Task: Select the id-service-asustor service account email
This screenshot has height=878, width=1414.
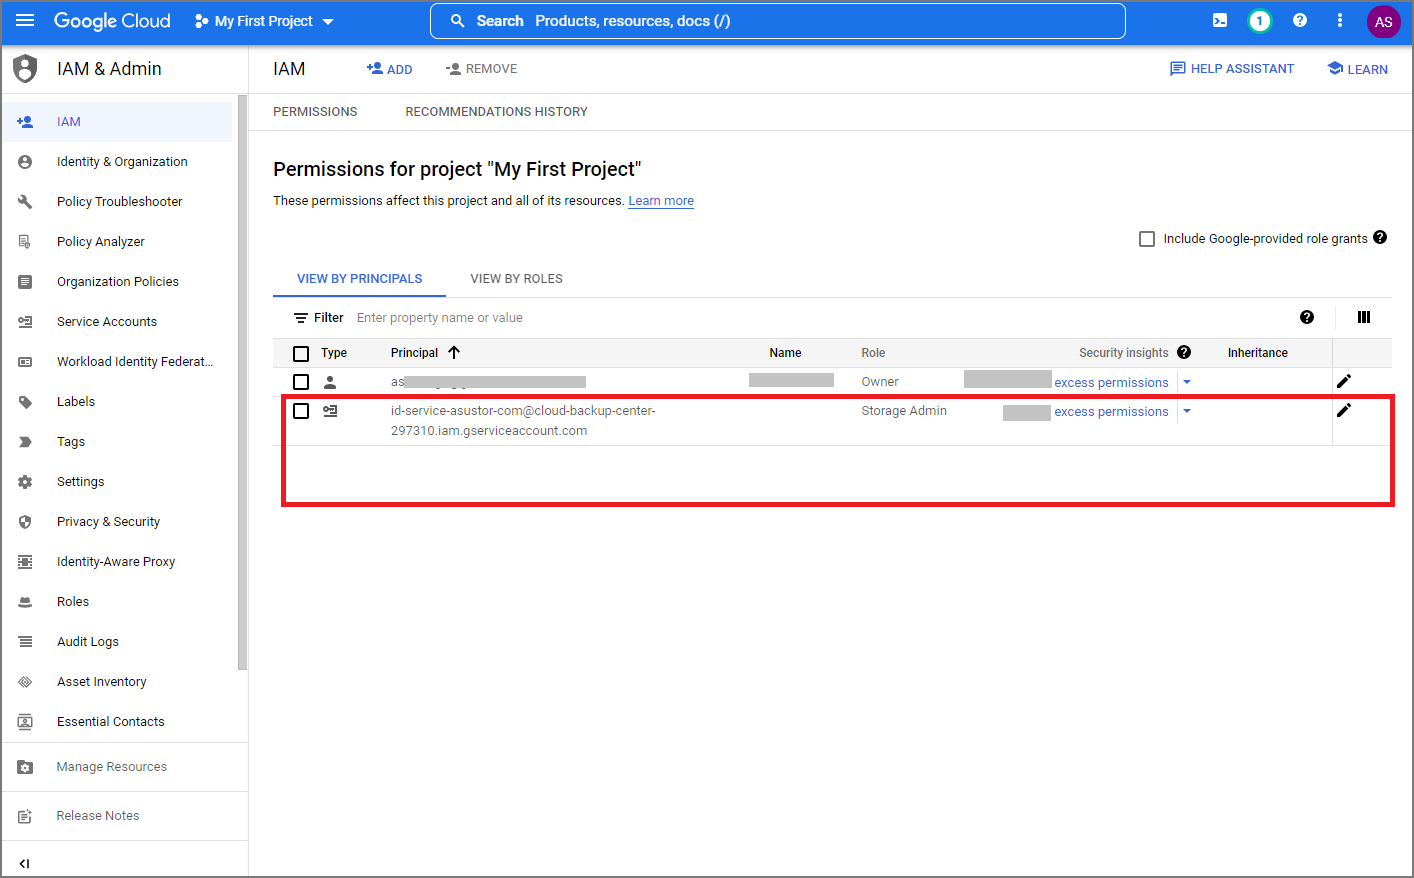Action: click(523, 421)
